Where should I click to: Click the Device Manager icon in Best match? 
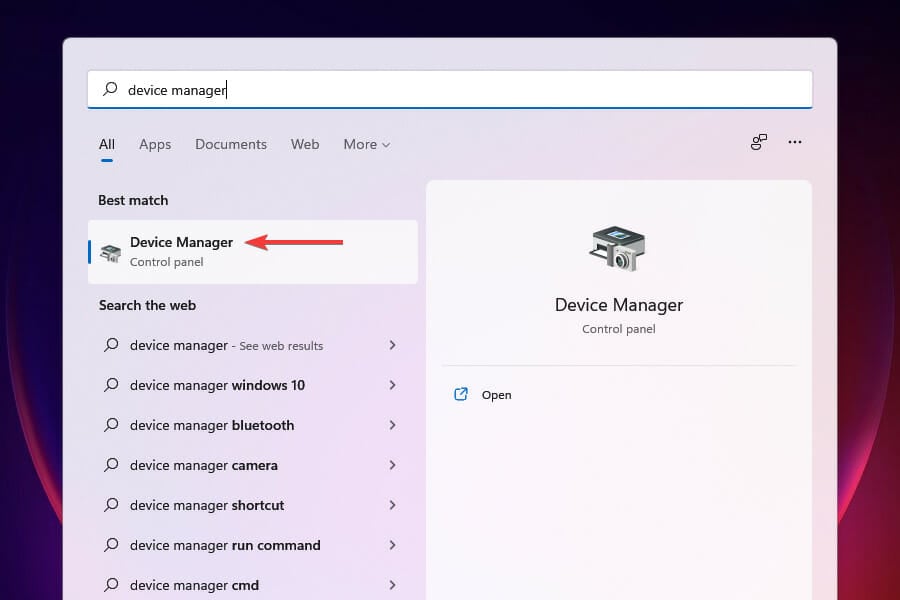pos(111,253)
